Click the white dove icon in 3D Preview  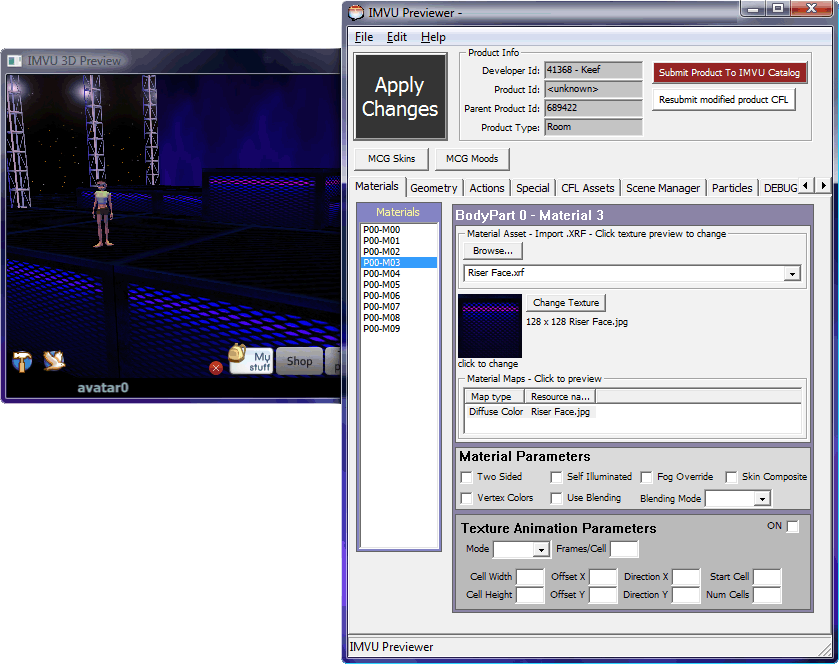click(x=54, y=360)
